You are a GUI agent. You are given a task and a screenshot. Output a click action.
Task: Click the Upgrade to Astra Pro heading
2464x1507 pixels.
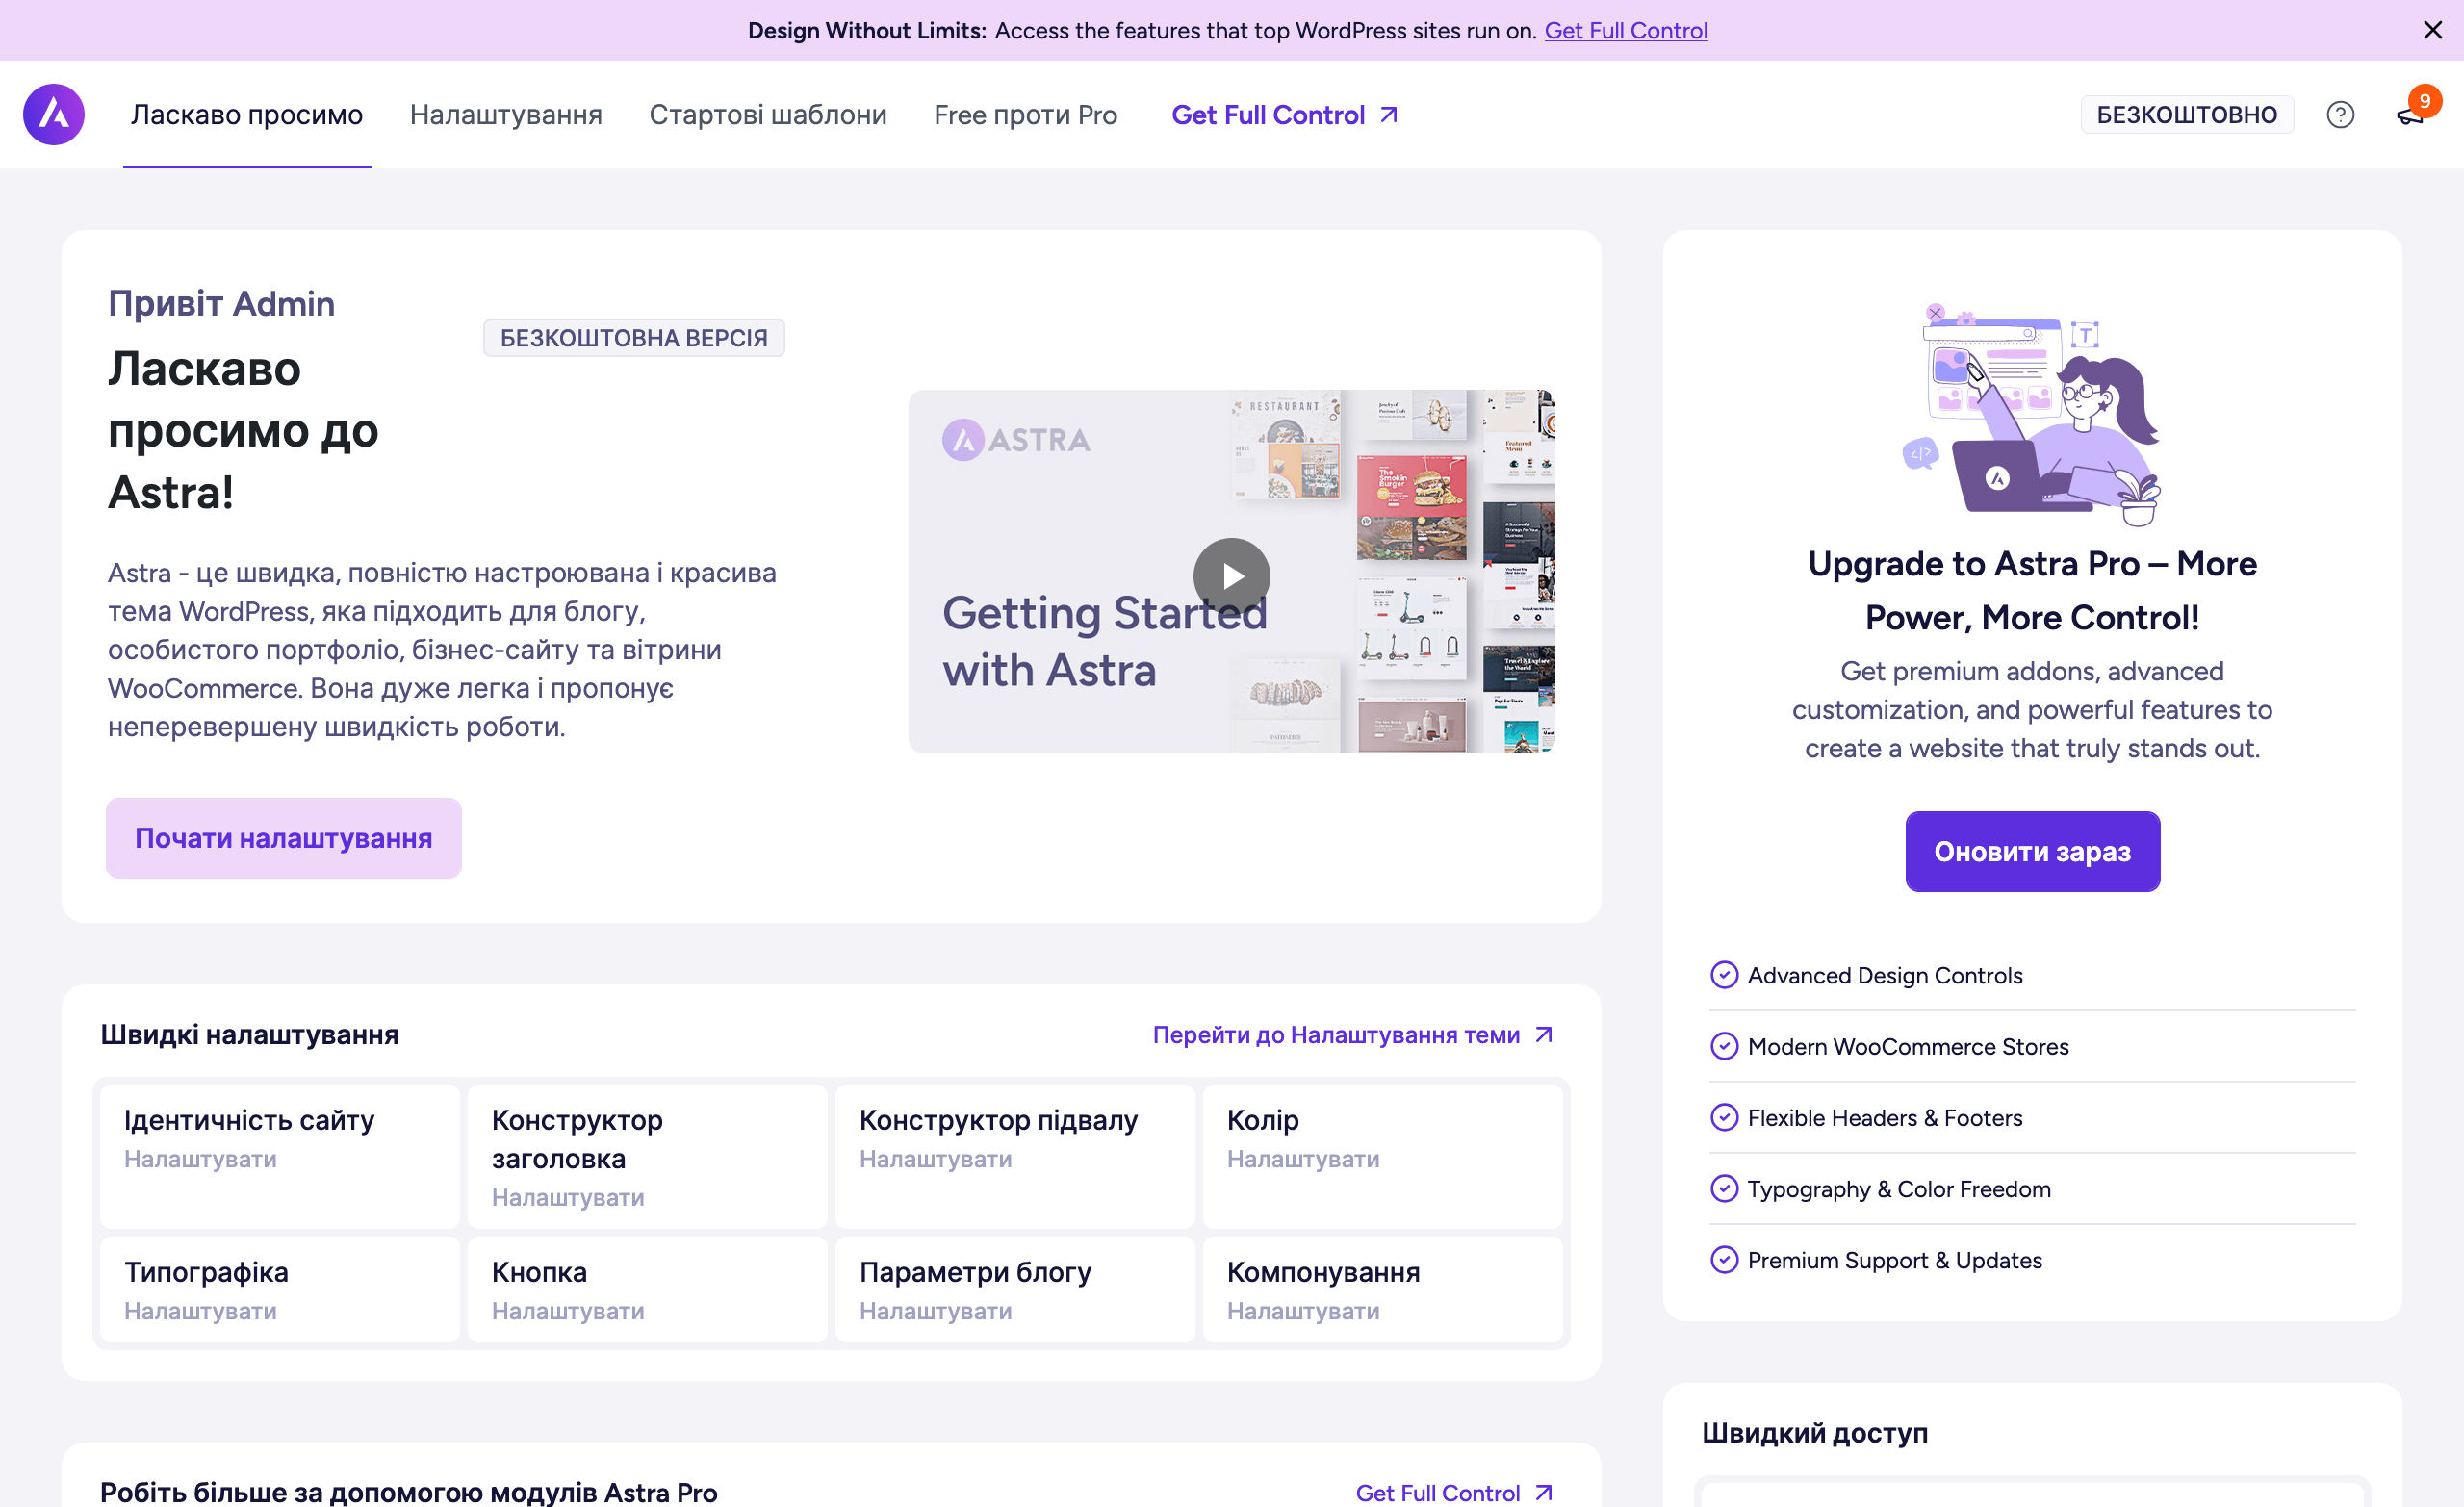(2032, 590)
